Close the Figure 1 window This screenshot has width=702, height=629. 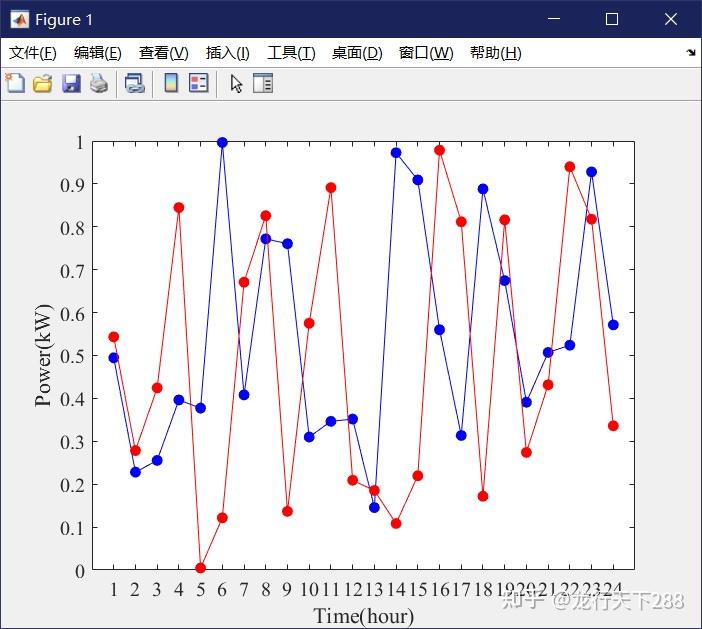point(671,19)
